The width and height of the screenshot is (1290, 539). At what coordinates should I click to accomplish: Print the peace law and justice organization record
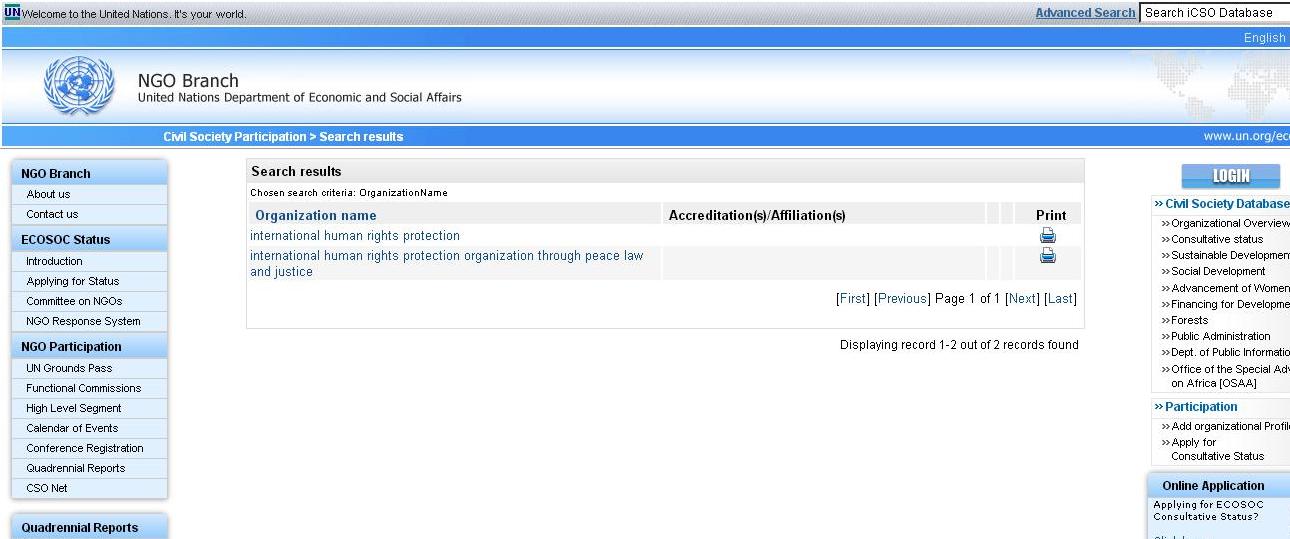click(x=1048, y=256)
